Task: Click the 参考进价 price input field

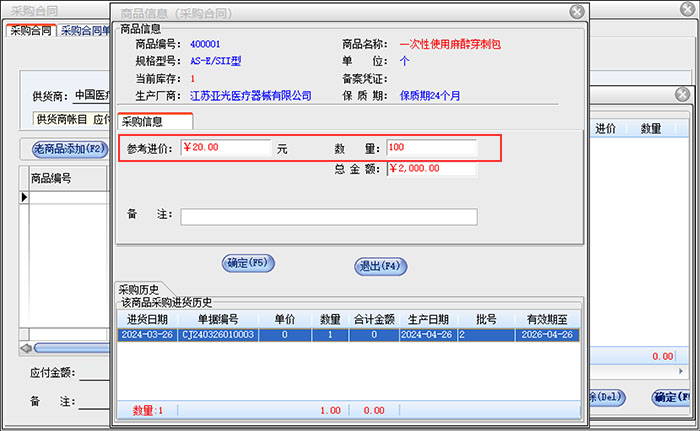Action: tap(225, 148)
